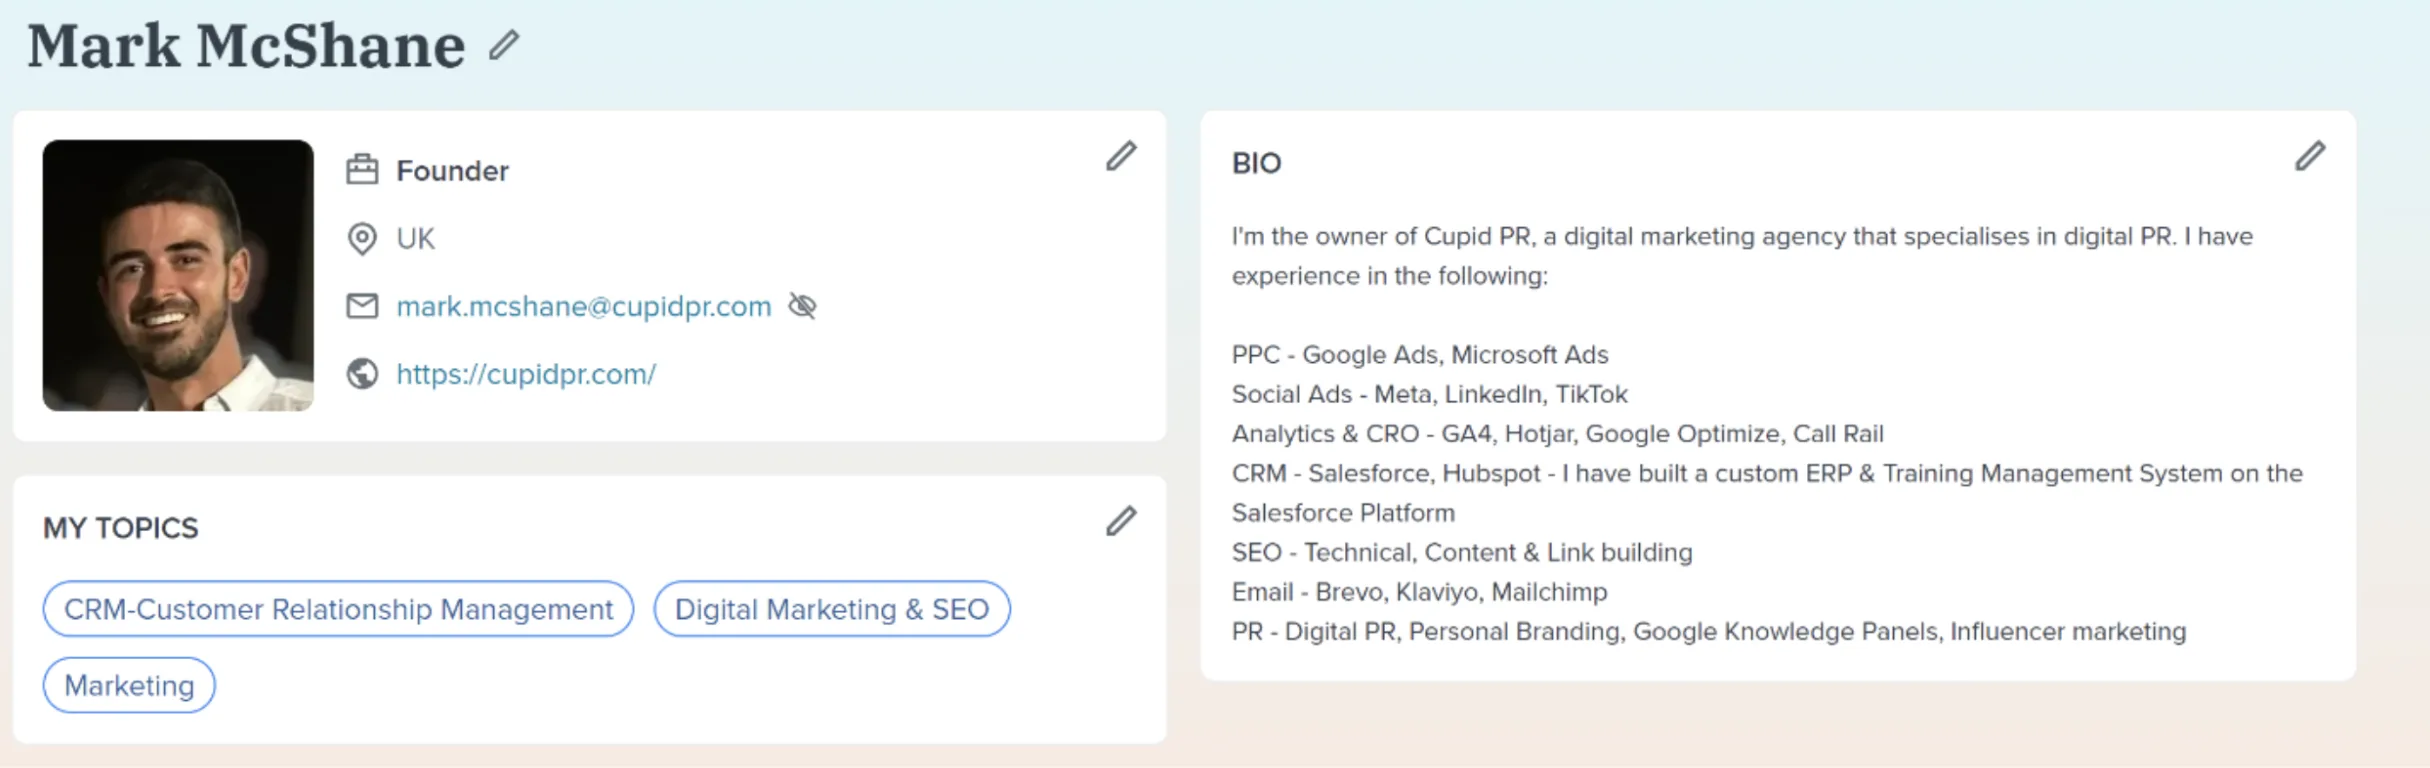Click the pencil icon beside Mark McShane name
Viewport: 2430px width, 768px height.
(504, 46)
